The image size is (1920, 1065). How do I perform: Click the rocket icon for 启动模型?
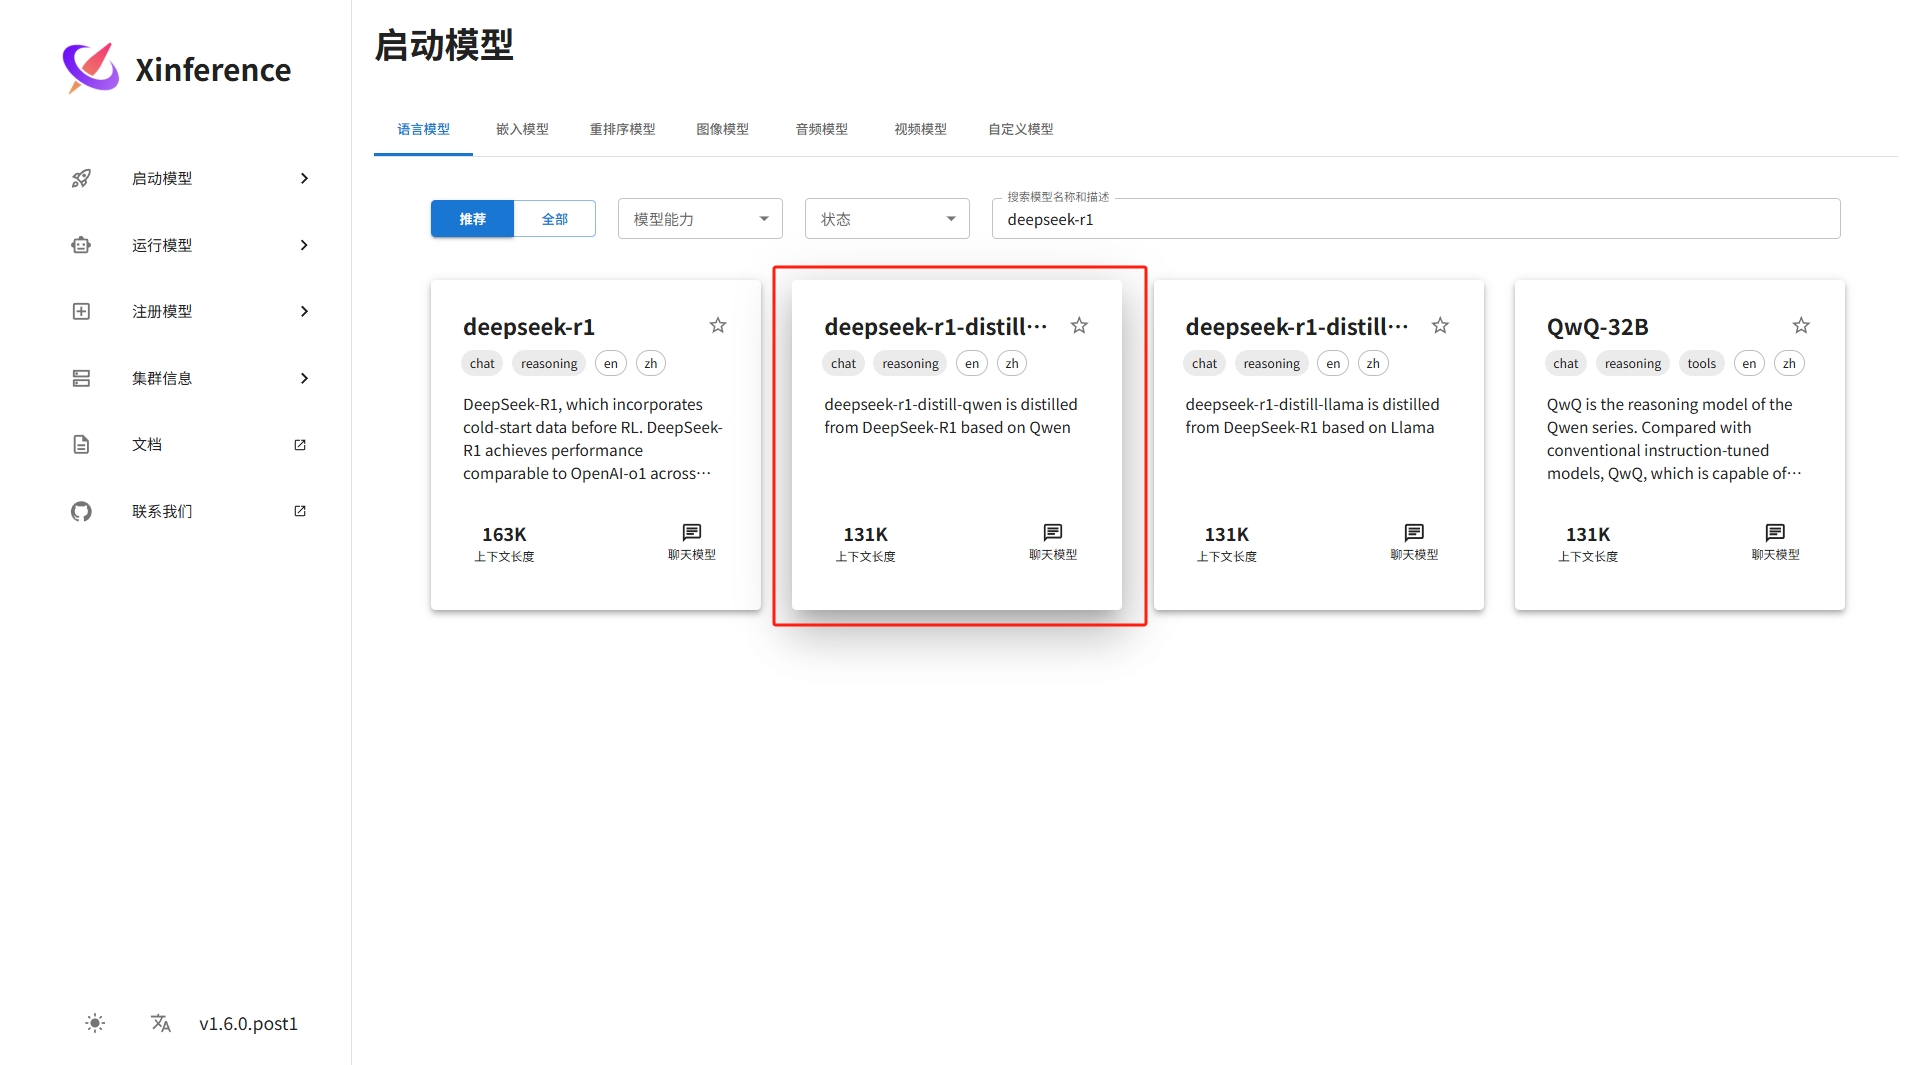(x=81, y=179)
